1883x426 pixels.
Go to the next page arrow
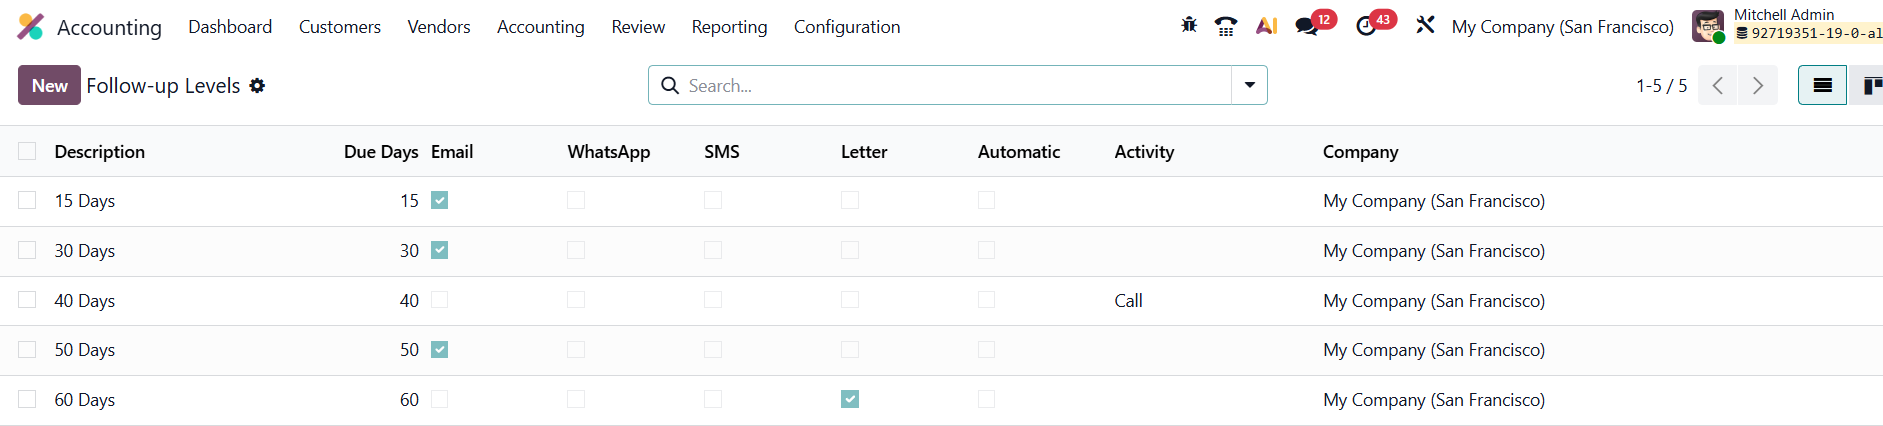tap(1758, 86)
